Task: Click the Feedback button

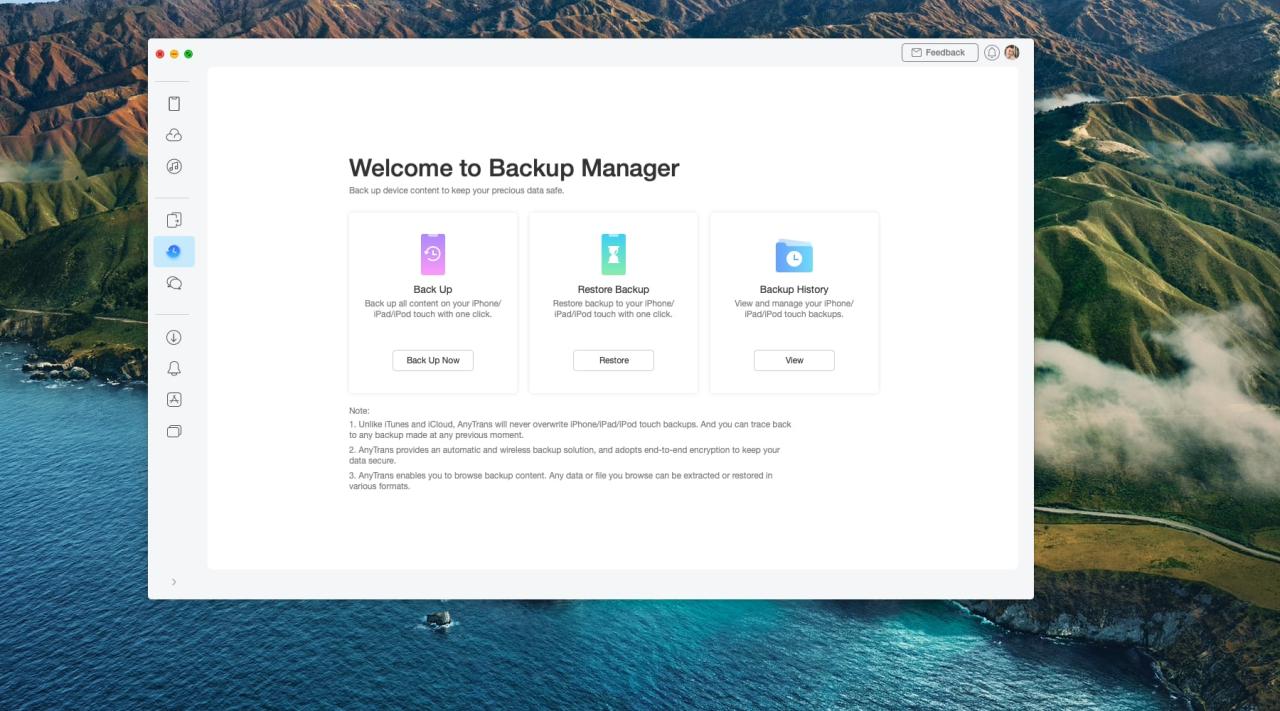Action: coord(940,53)
